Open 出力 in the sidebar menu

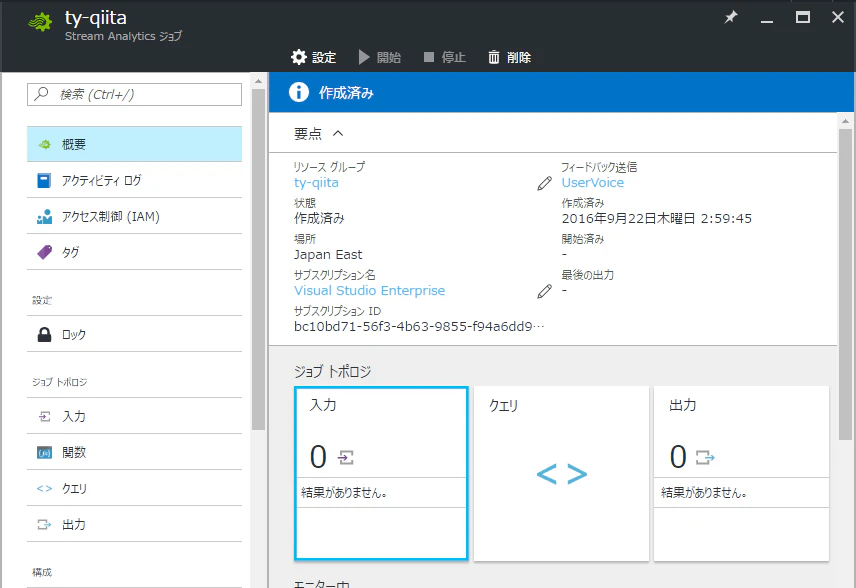[134, 524]
